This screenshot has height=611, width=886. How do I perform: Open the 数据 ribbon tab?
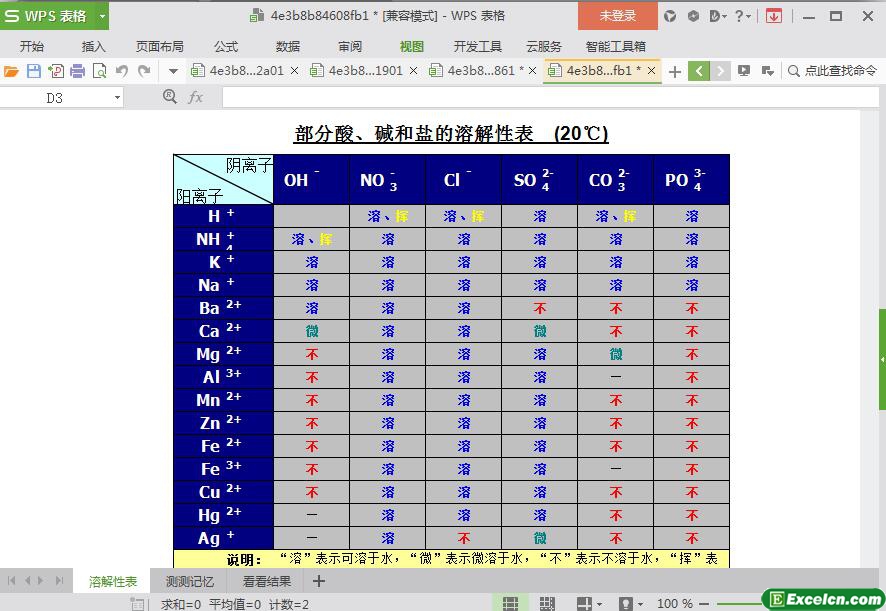288,46
